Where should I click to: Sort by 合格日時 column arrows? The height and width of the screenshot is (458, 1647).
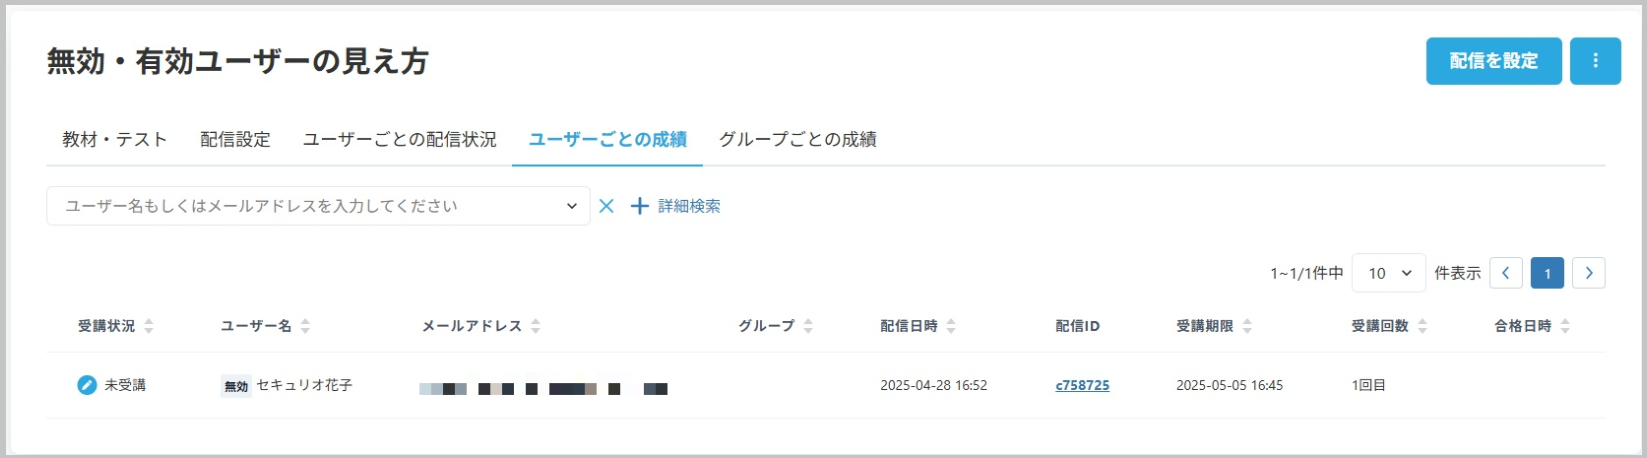pyautogui.click(x=1565, y=326)
